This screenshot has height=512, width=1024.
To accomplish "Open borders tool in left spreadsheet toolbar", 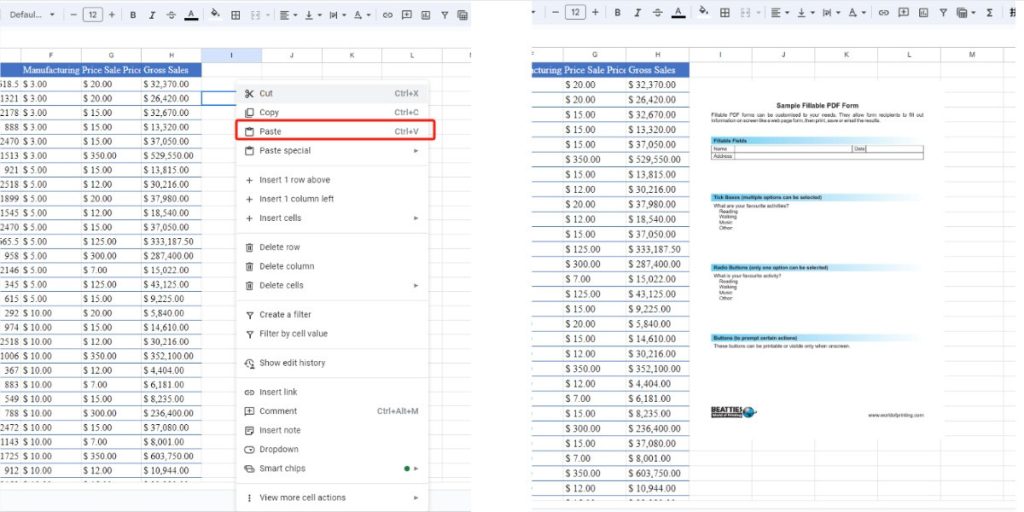I will 236,14.
